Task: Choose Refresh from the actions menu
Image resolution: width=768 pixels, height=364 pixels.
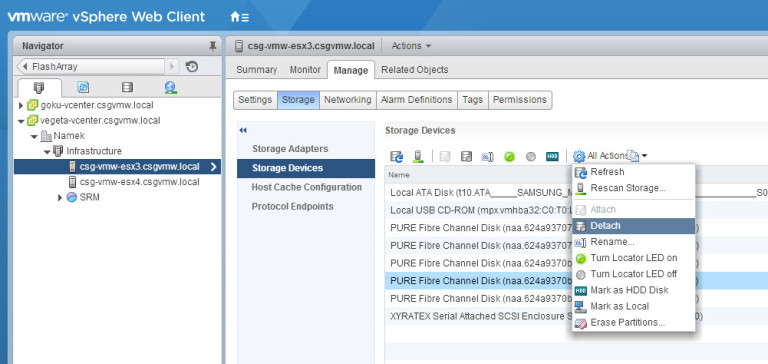Action: point(633,172)
